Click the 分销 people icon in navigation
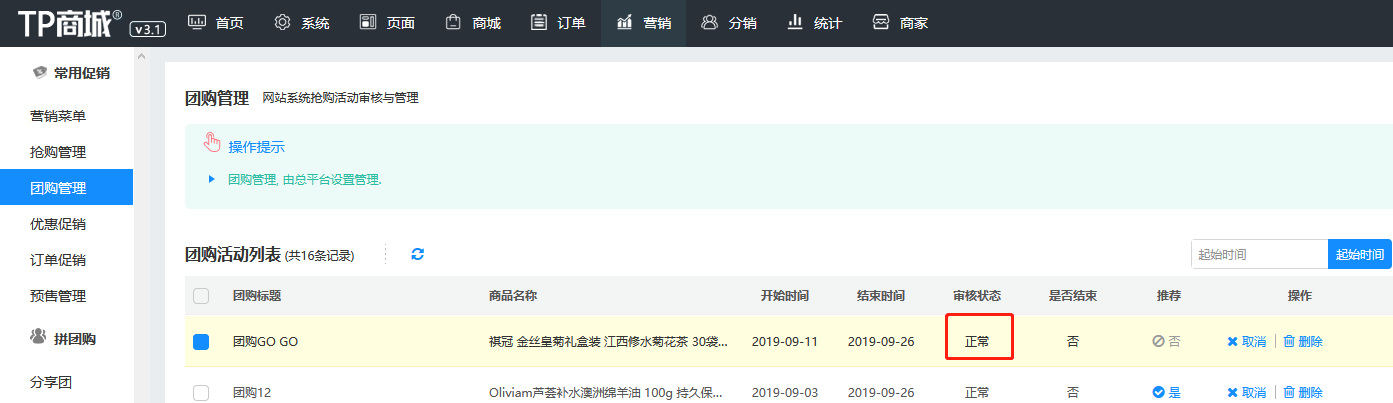Screen dimensions: 1393x403 [710, 22]
